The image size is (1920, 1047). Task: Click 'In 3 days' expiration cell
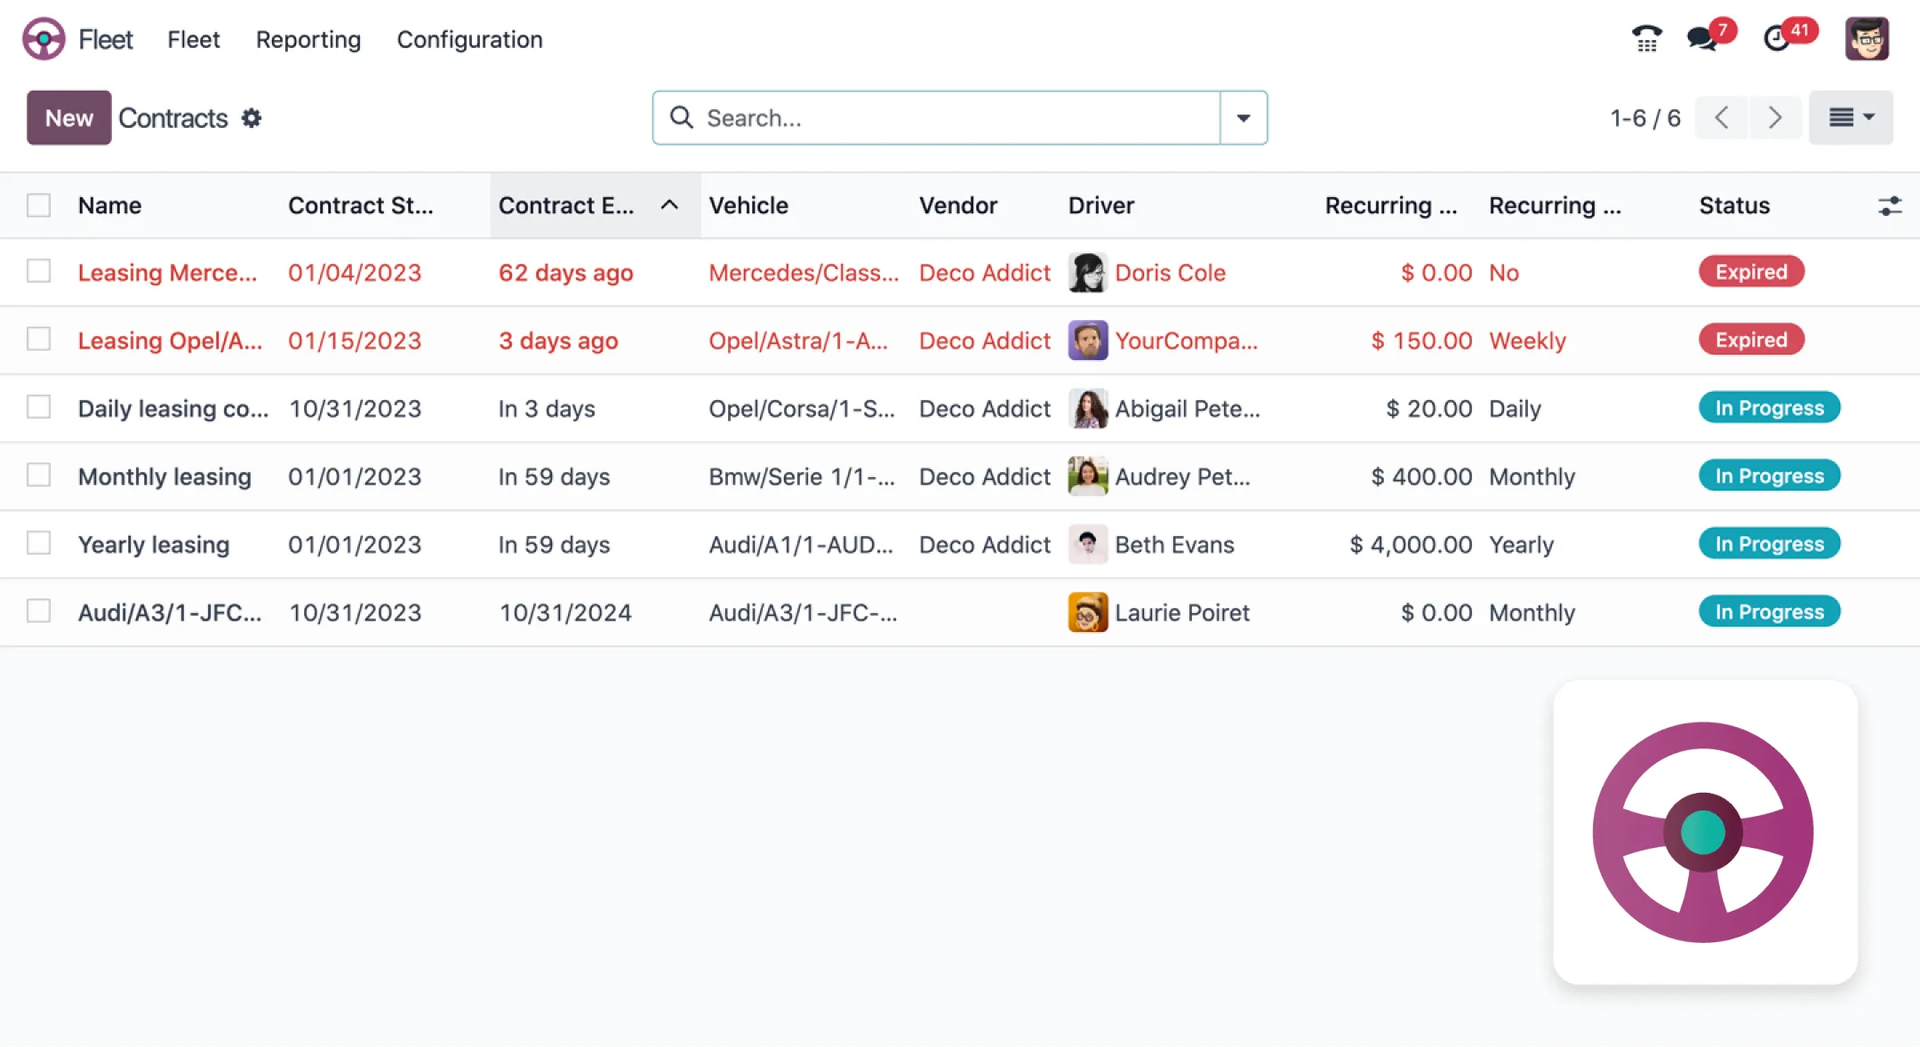click(x=547, y=409)
